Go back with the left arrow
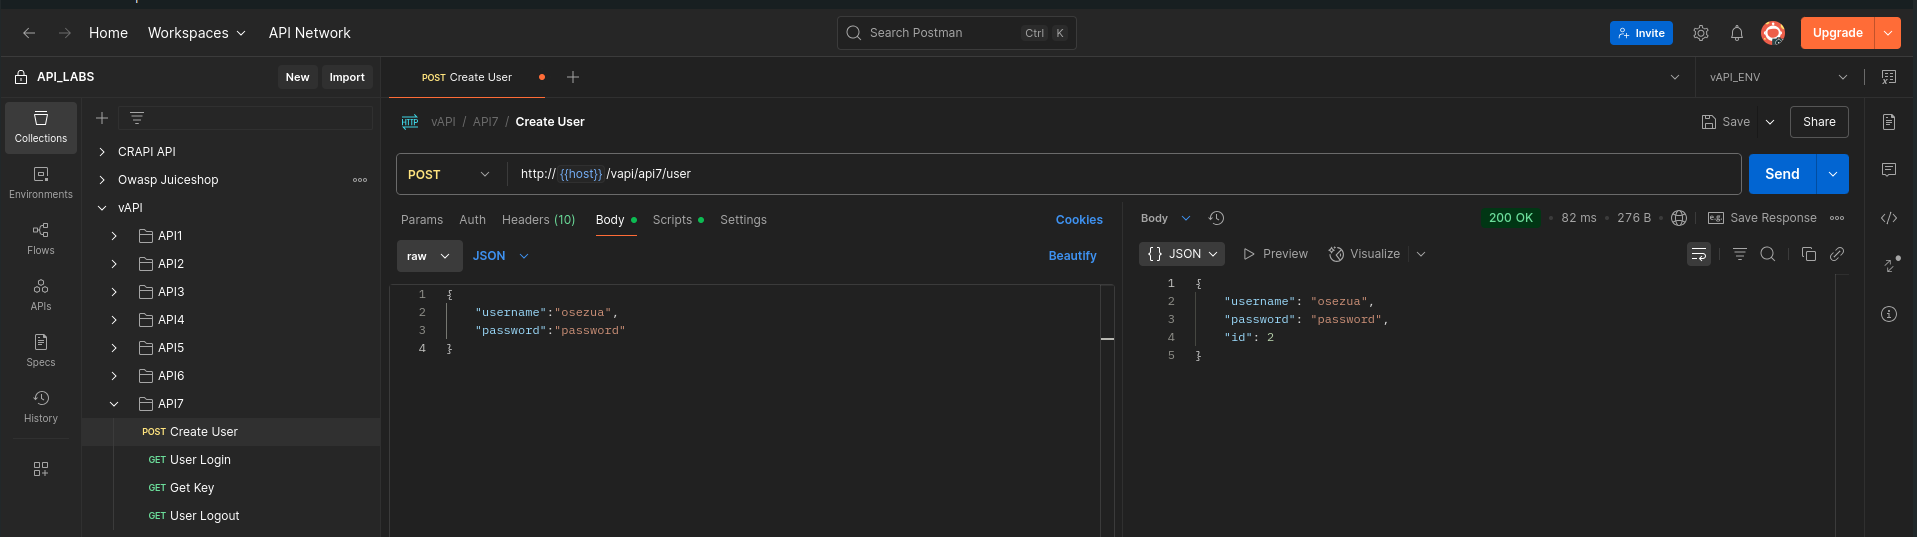Viewport: 1917px width, 537px height. coord(29,33)
